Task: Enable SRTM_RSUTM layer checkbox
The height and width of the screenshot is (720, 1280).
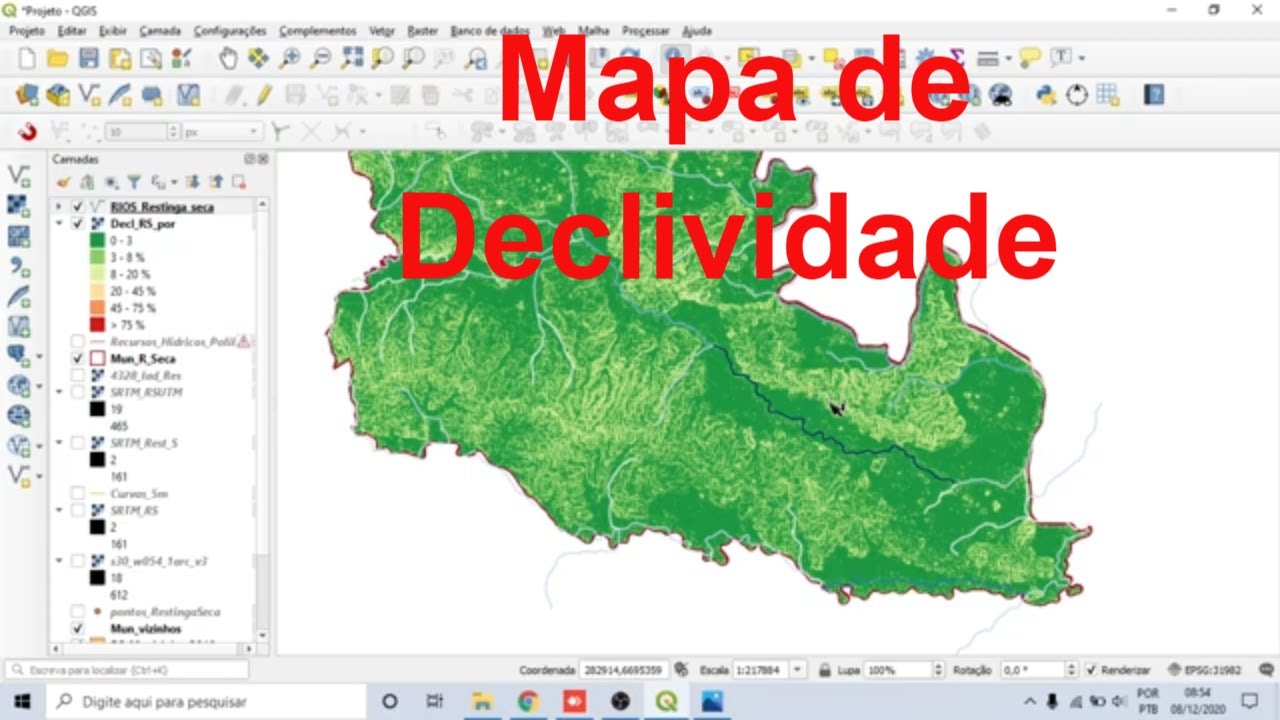Action: [77, 392]
